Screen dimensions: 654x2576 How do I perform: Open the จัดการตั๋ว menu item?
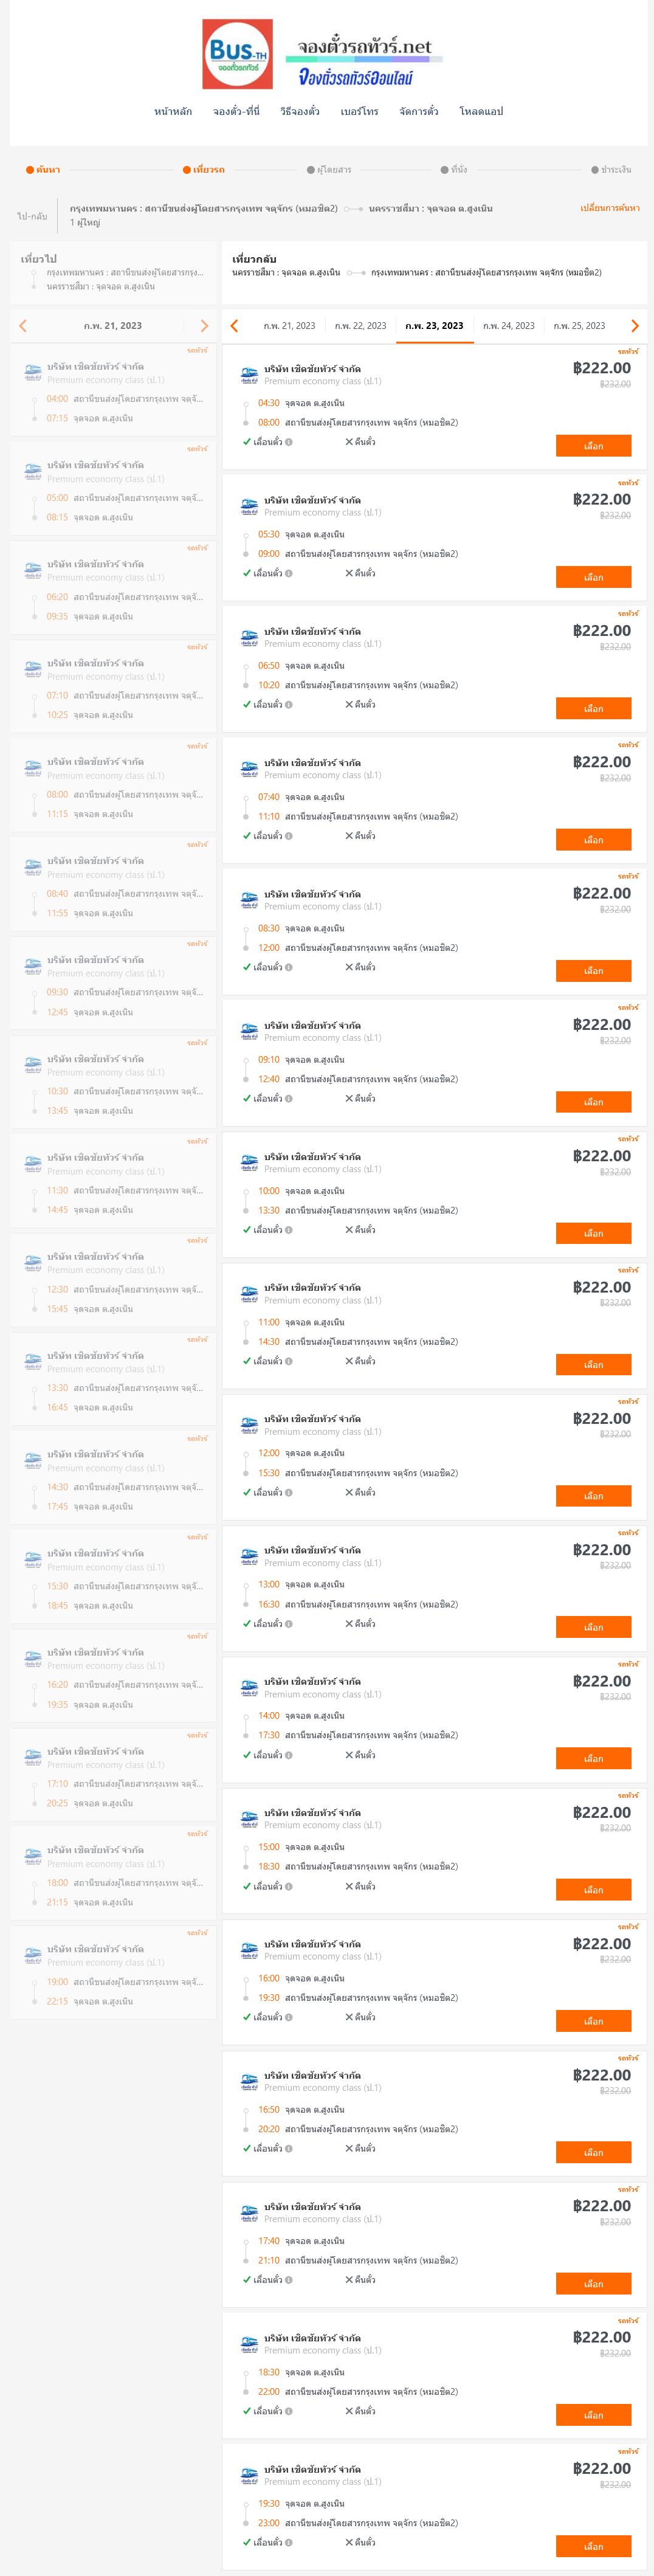coord(418,111)
